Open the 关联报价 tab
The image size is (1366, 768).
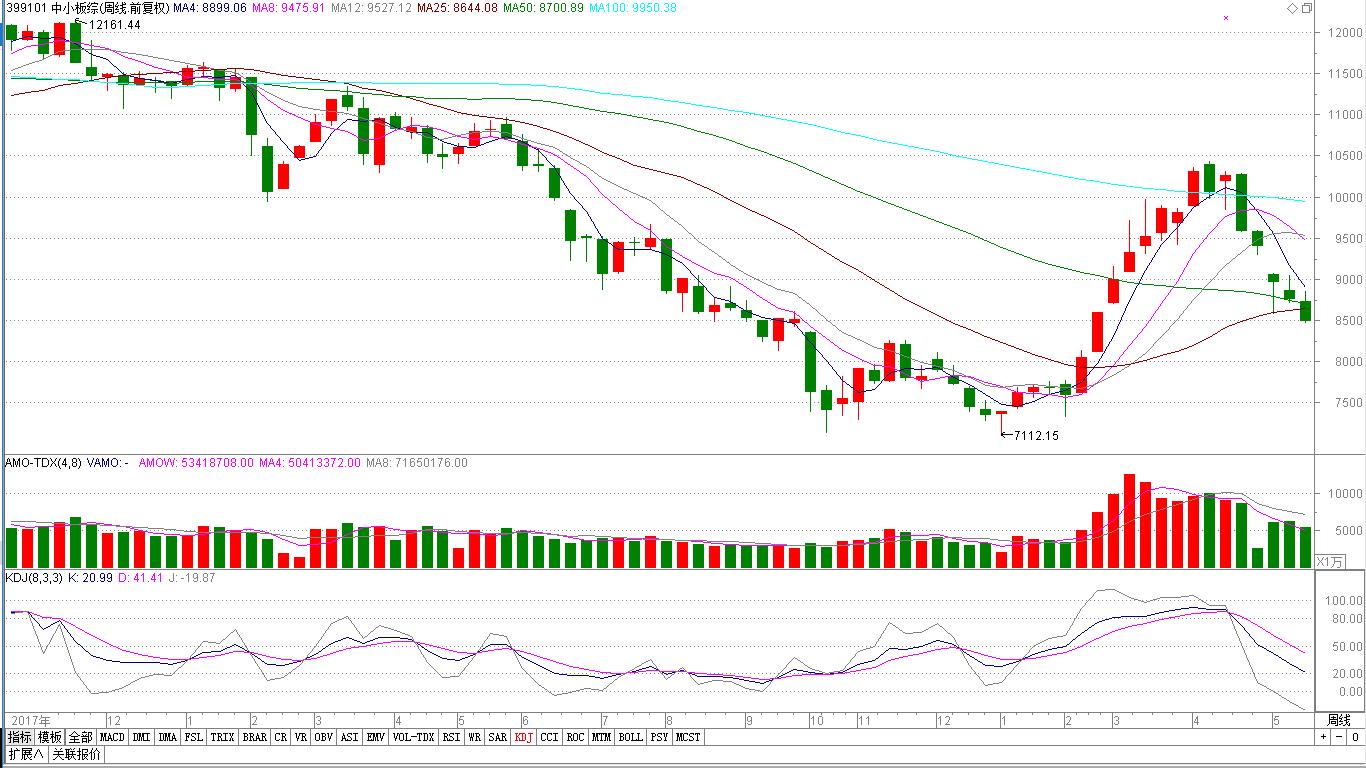coord(76,754)
